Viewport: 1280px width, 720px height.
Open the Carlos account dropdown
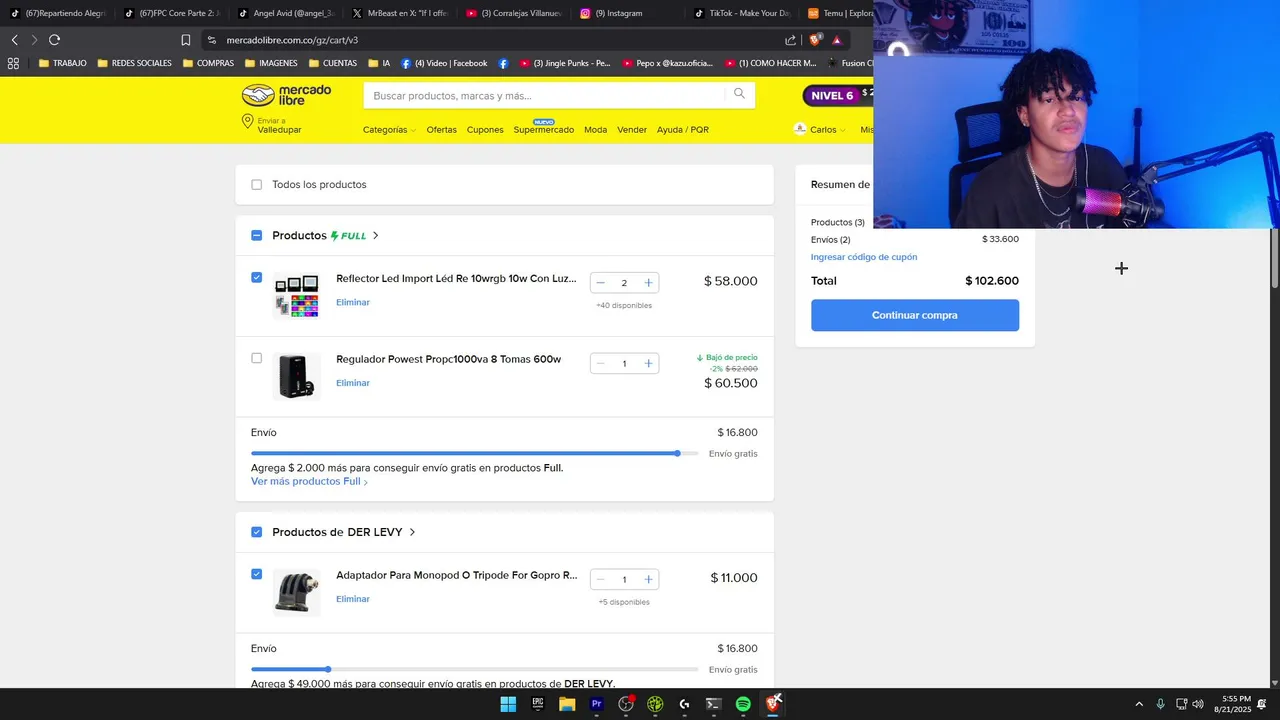click(x=820, y=130)
